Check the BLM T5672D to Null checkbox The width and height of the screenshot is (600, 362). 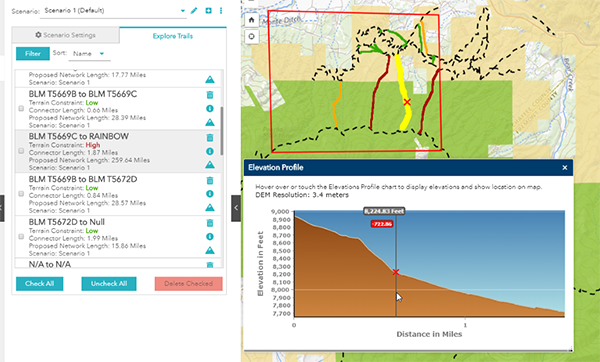(21, 236)
